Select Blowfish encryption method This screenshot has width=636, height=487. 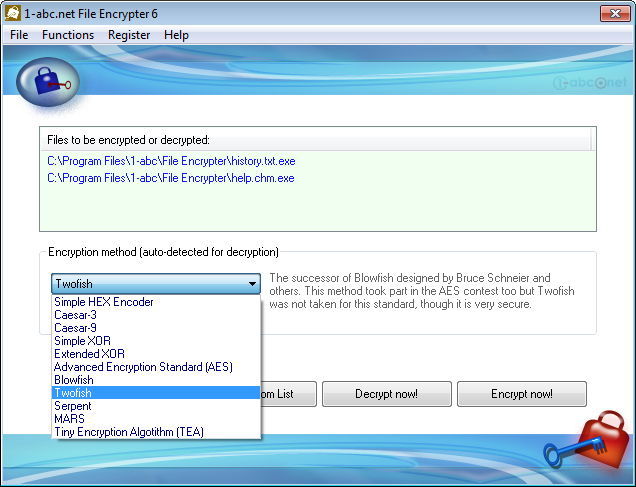pos(74,380)
